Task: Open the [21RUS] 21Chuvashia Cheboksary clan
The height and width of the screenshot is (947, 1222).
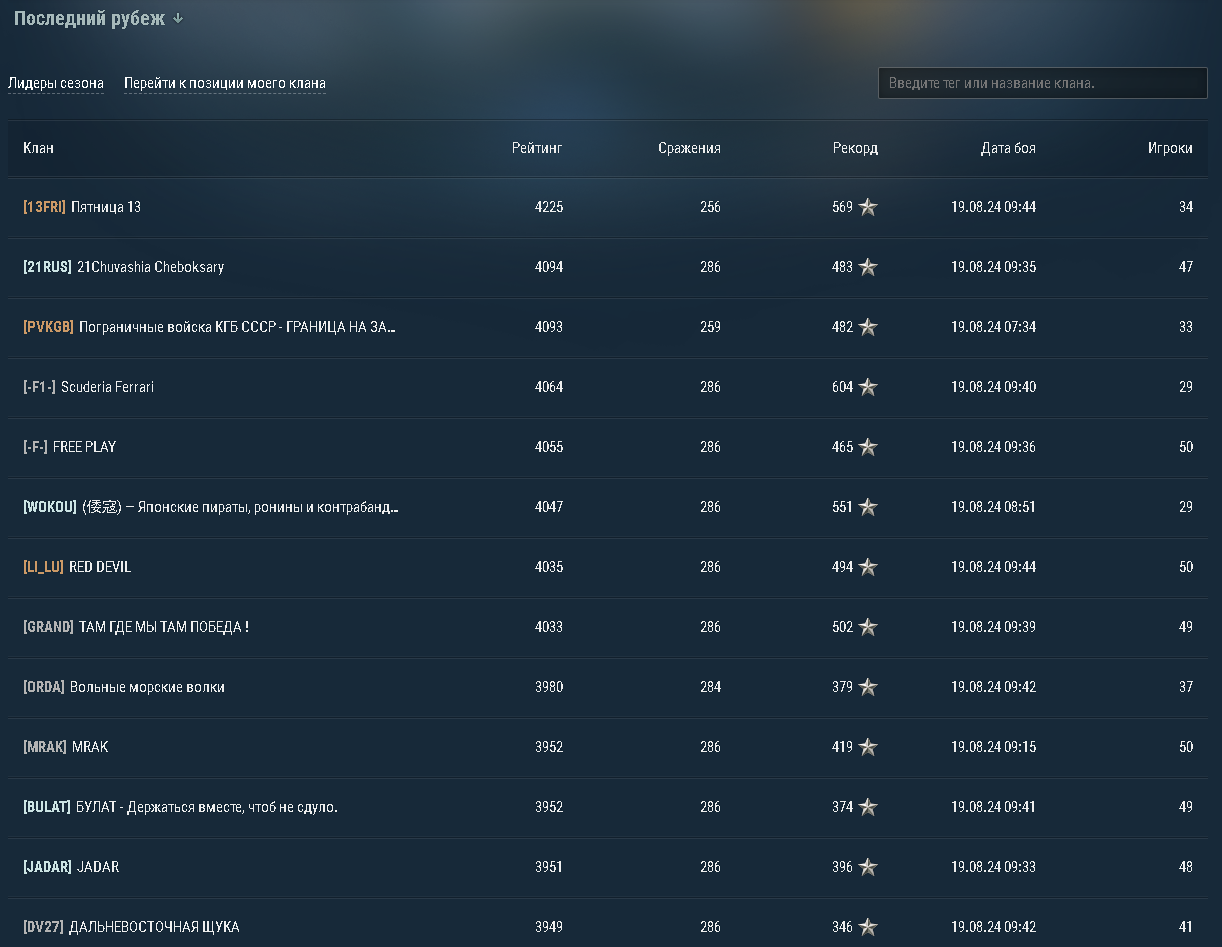Action: click(123, 267)
